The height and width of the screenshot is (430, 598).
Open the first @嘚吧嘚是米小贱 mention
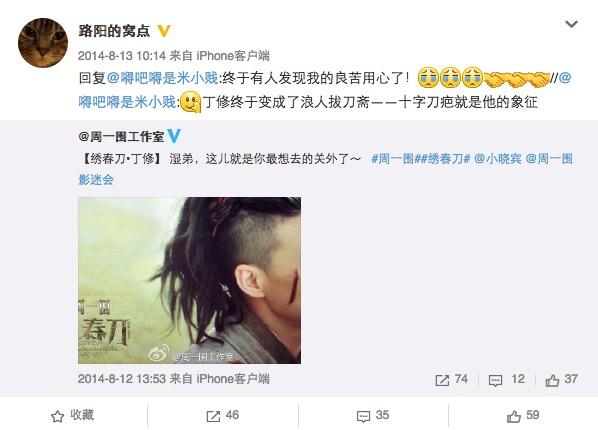[x=162, y=78]
